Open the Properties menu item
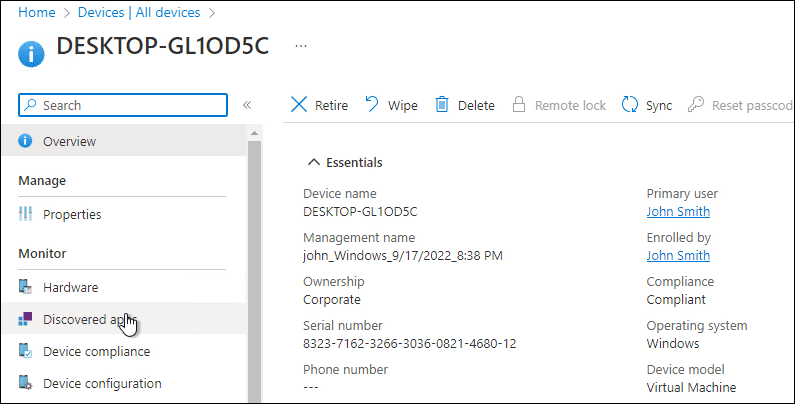This screenshot has width=795, height=404. (x=124, y=214)
